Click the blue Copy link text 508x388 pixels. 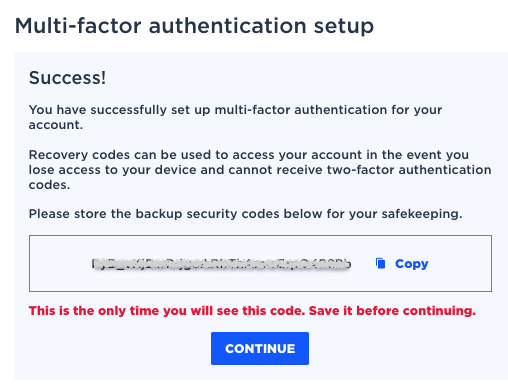click(411, 264)
